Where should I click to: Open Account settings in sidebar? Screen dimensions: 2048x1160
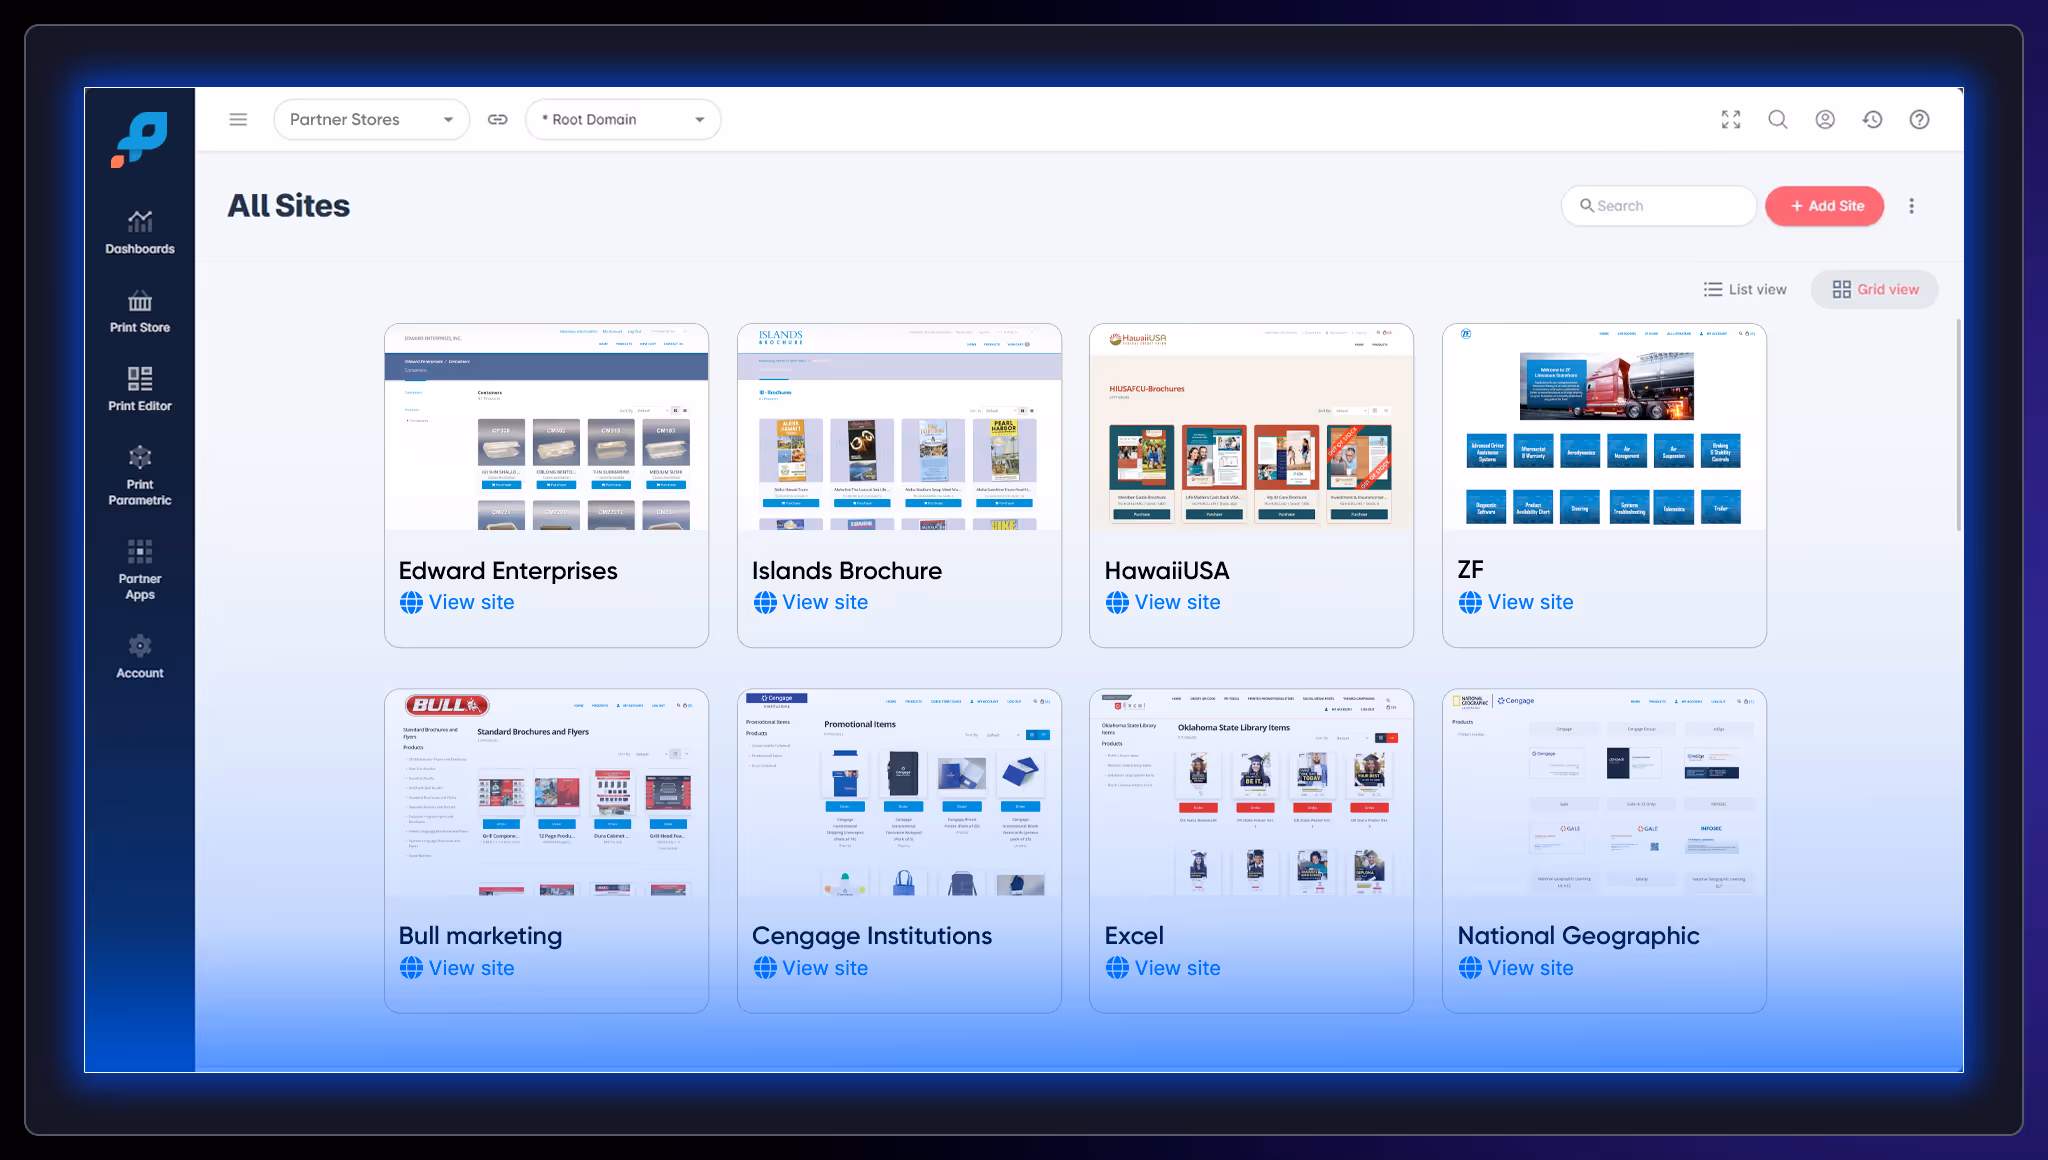(139, 655)
